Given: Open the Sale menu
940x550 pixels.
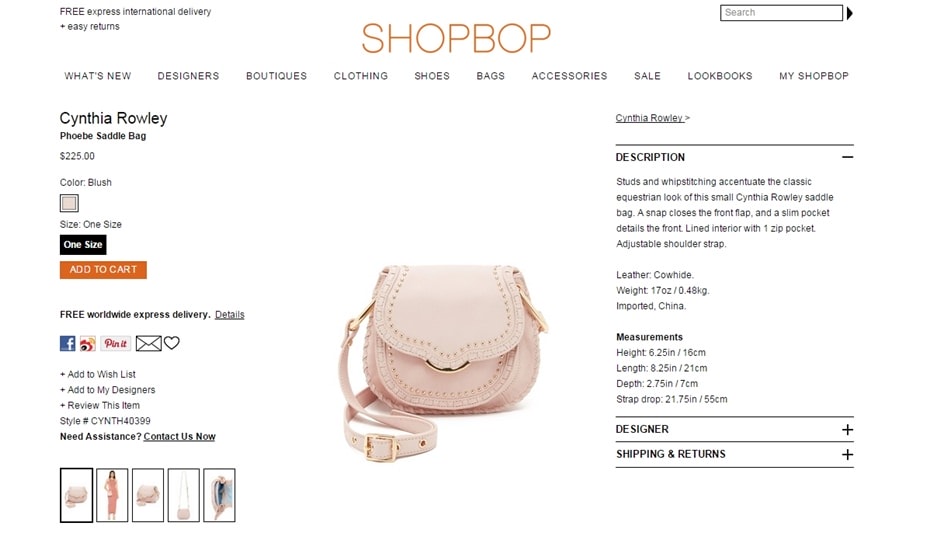Looking at the screenshot, I should (x=647, y=76).
